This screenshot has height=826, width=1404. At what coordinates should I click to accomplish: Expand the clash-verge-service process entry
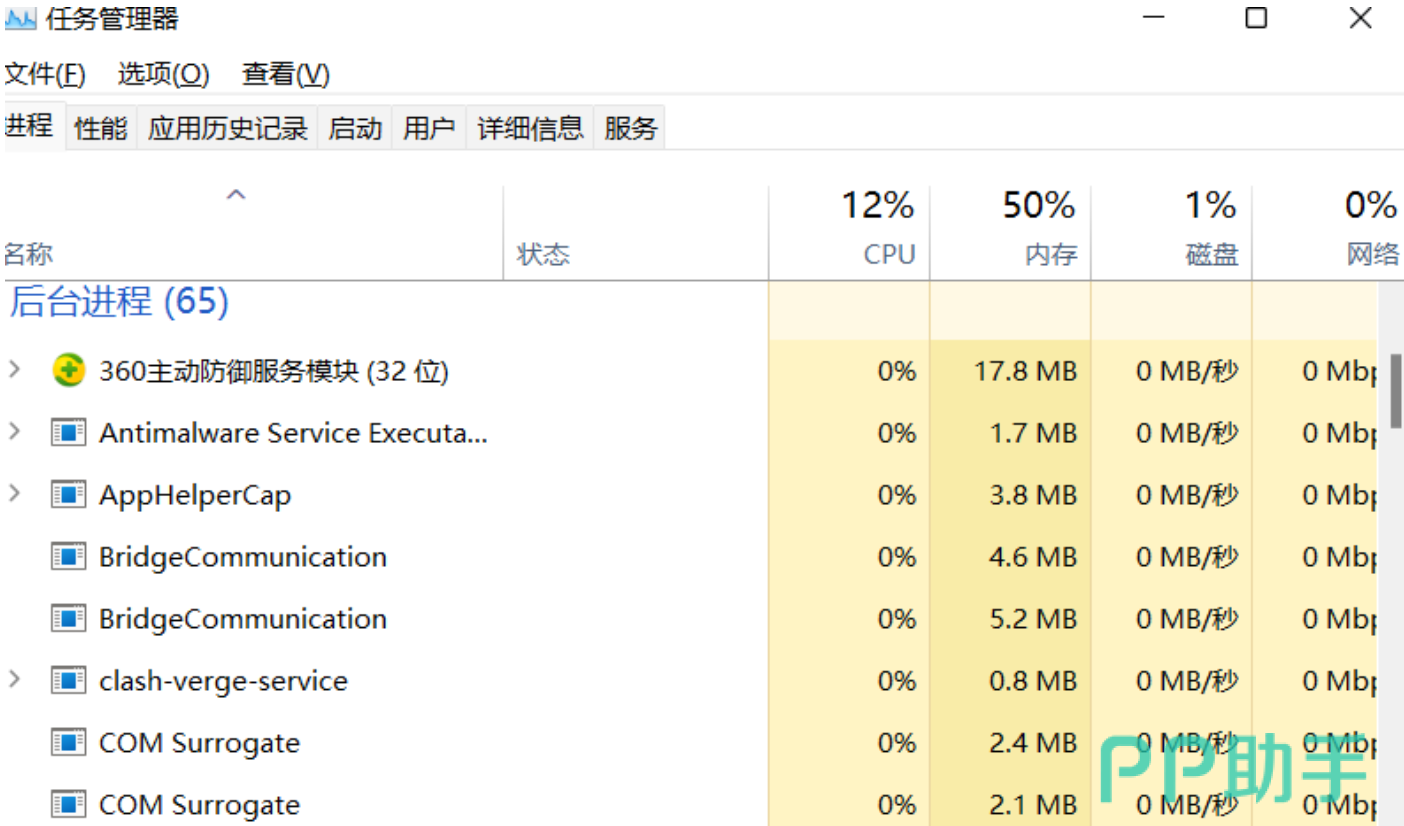[14, 680]
